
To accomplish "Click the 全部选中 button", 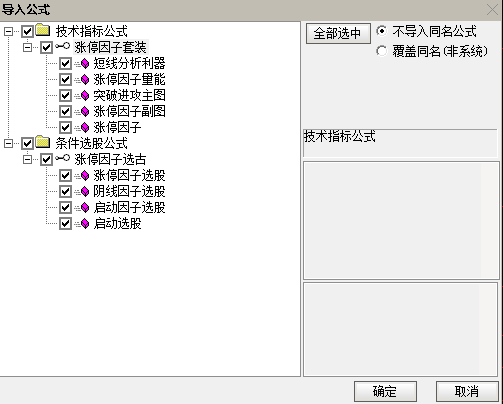I will click(338, 33).
